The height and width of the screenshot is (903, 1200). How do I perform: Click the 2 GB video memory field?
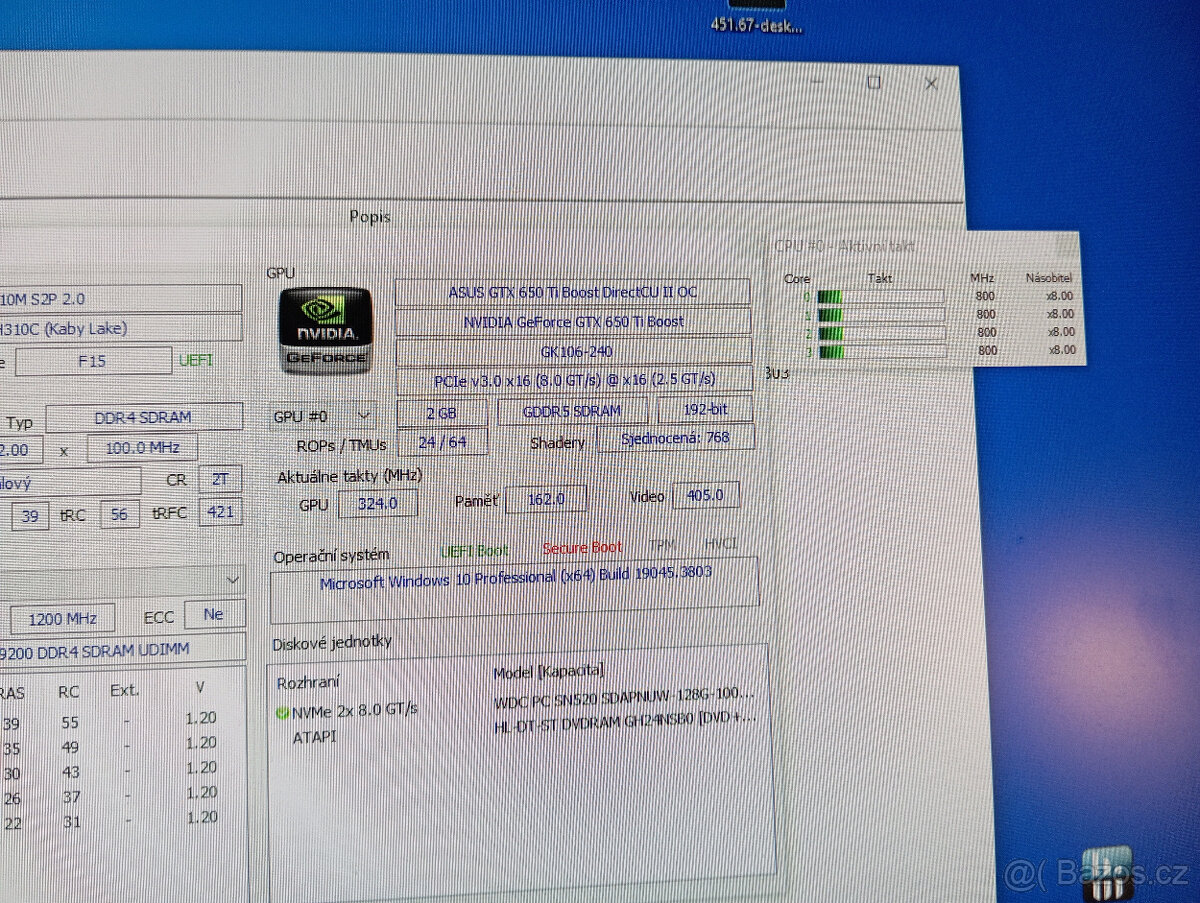click(x=443, y=412)
